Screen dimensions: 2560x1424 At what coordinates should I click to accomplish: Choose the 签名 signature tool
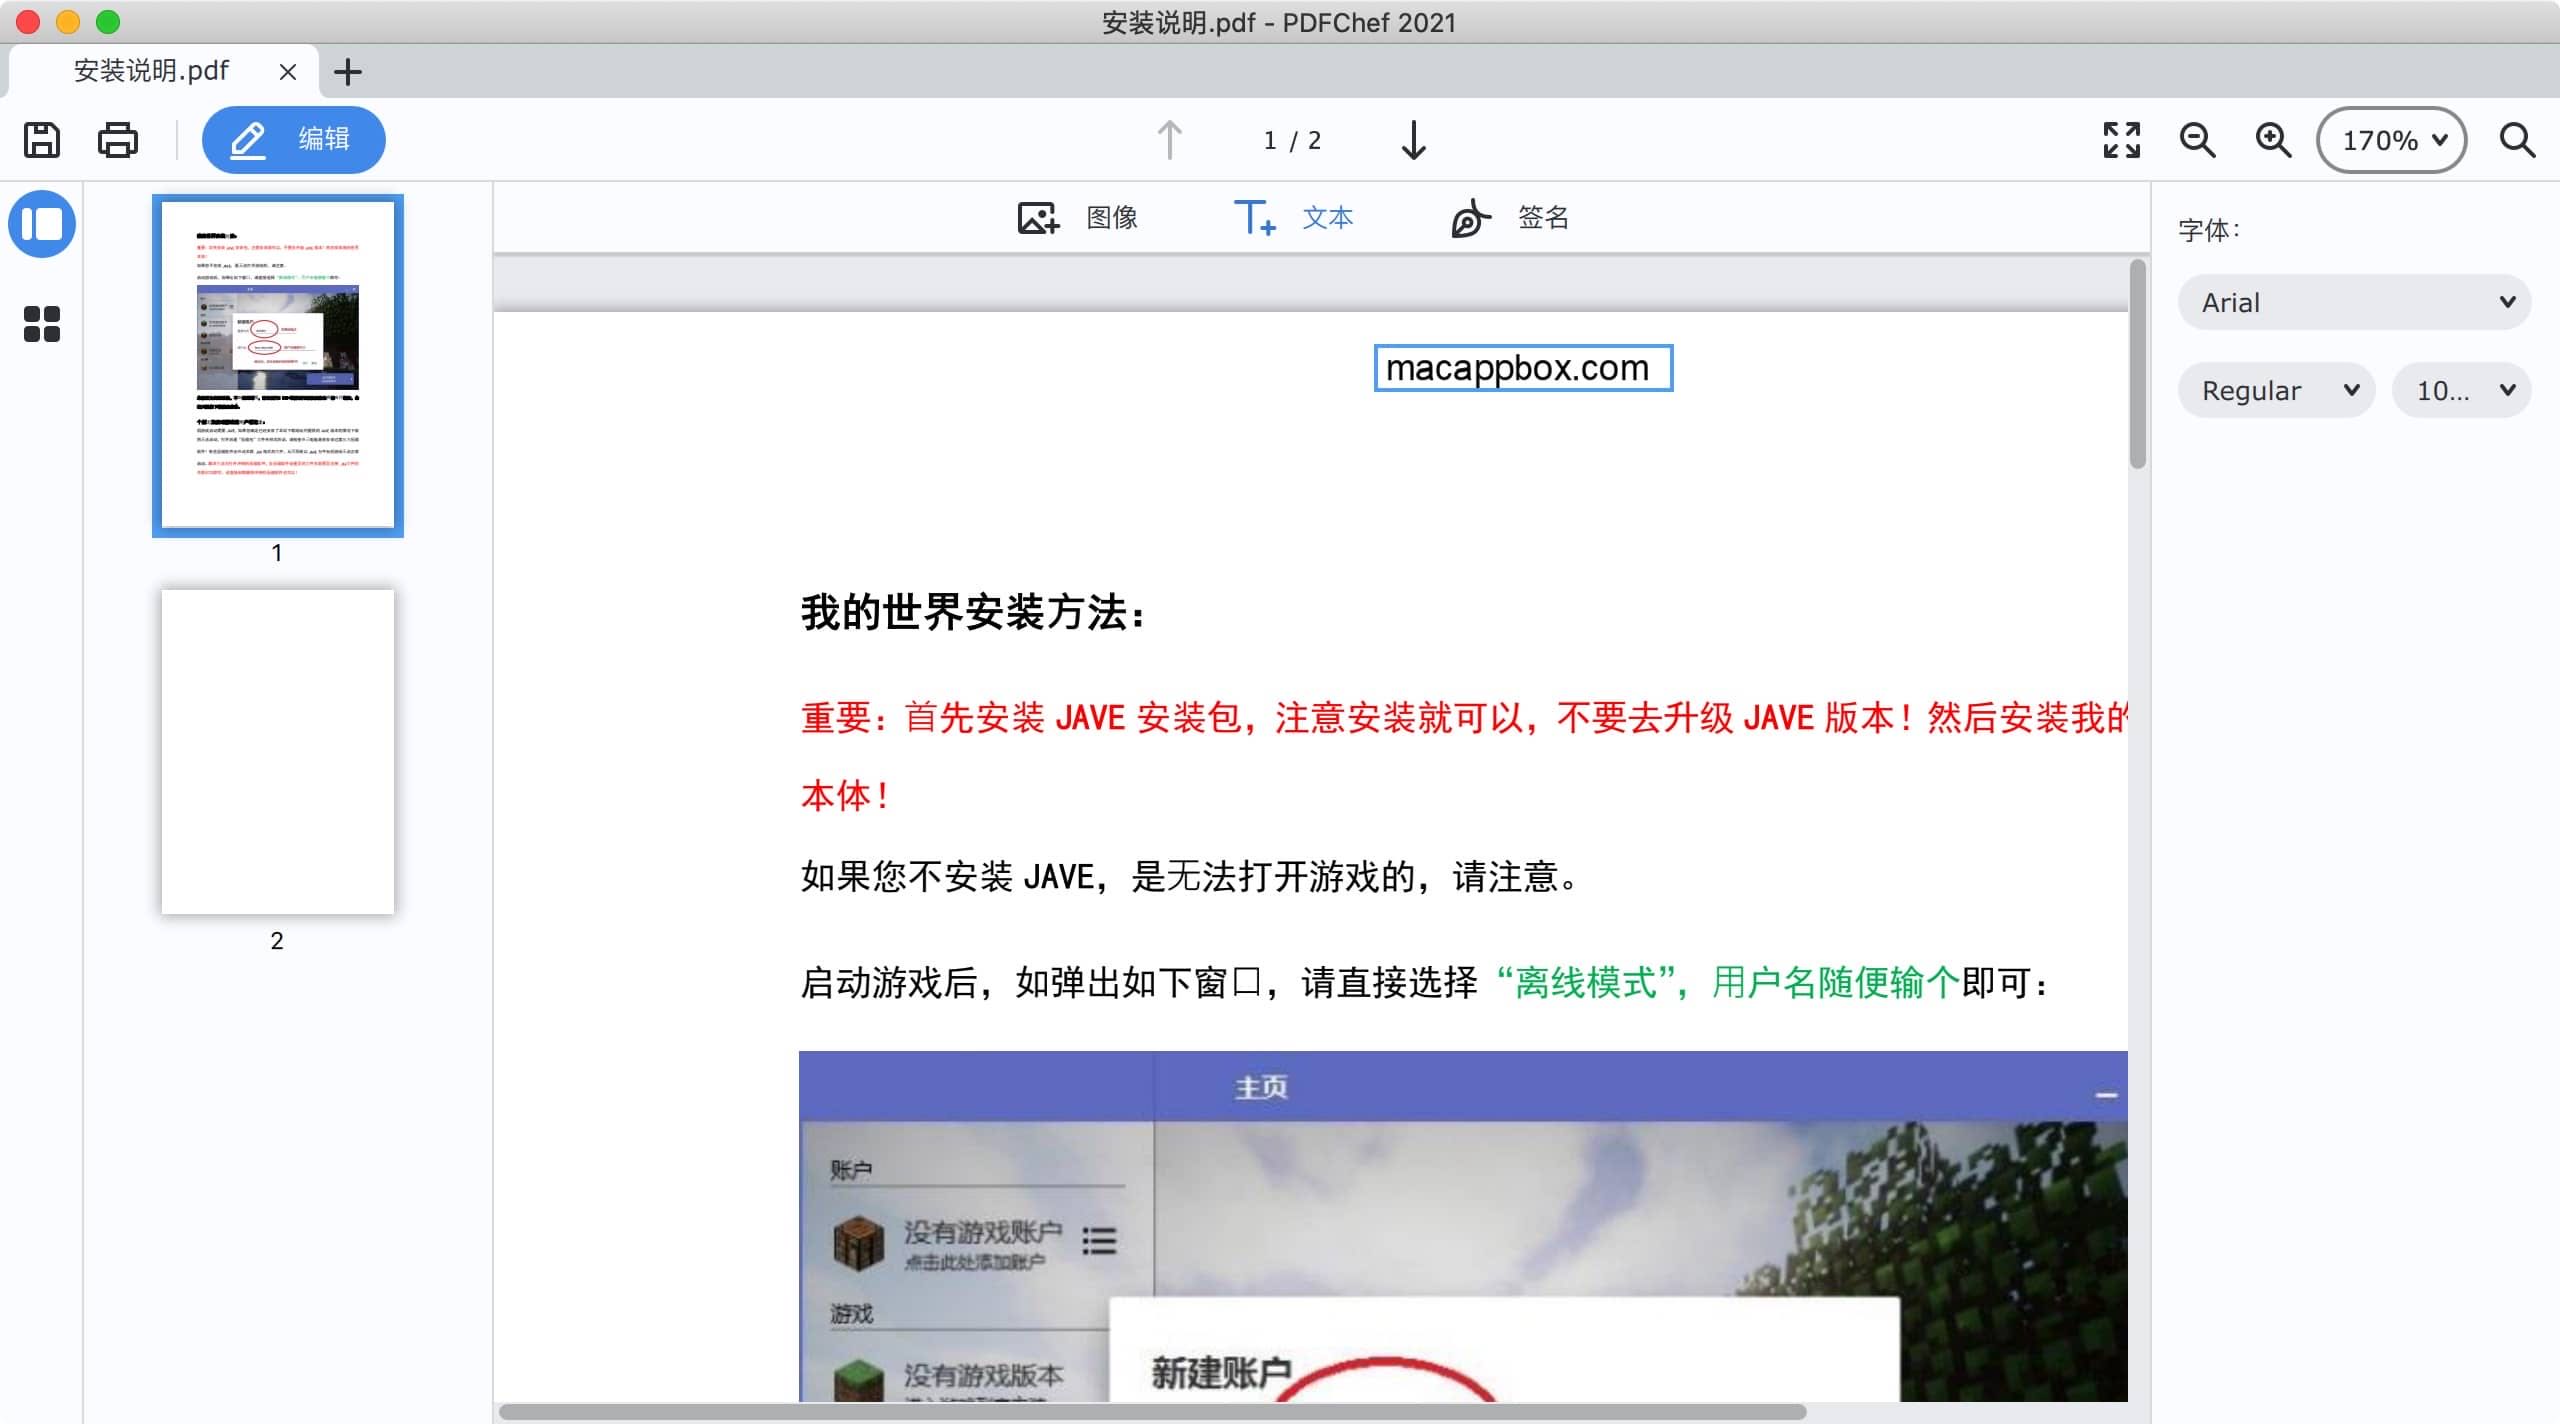click(1509, 217)
